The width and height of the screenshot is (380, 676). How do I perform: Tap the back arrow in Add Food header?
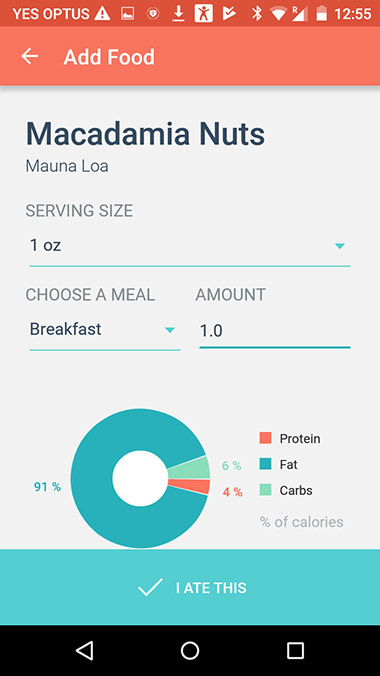[x=30, y=56]
